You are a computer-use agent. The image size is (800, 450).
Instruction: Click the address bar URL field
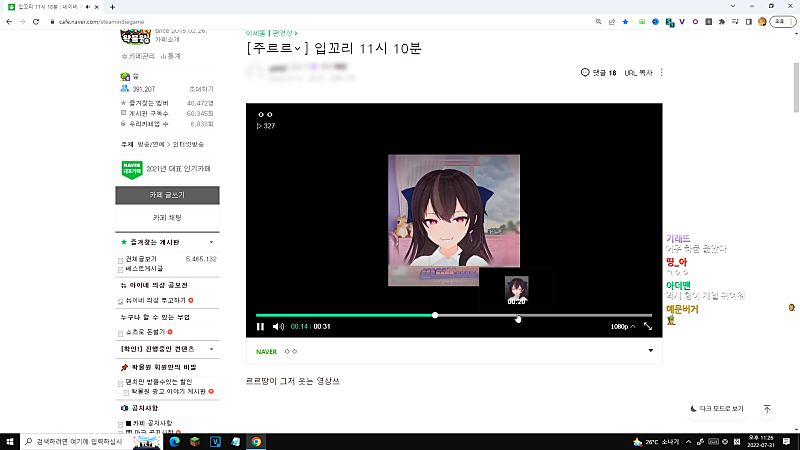pos(321,22)
